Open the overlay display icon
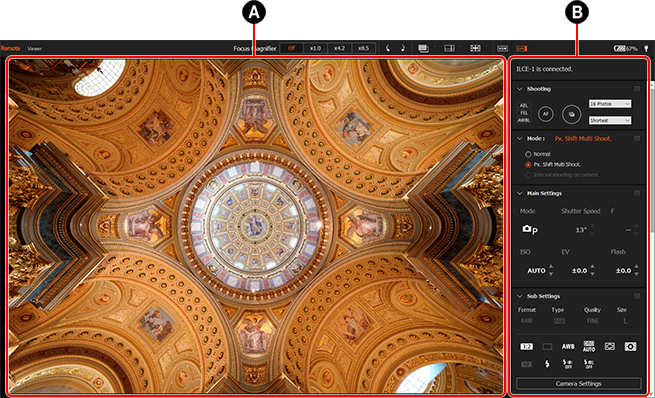655x398 pixels. tap(423, 48)
